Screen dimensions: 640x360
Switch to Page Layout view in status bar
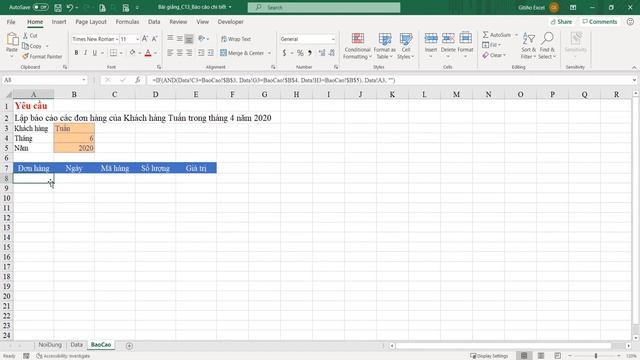540,356
